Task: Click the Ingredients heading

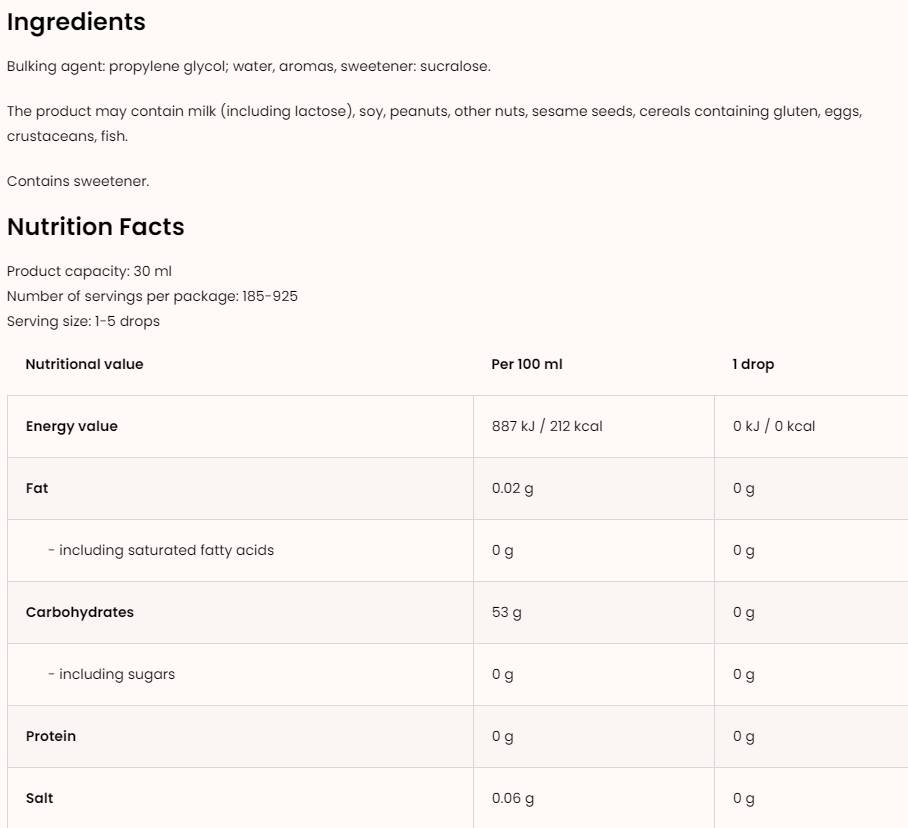Action: [76, 22]
